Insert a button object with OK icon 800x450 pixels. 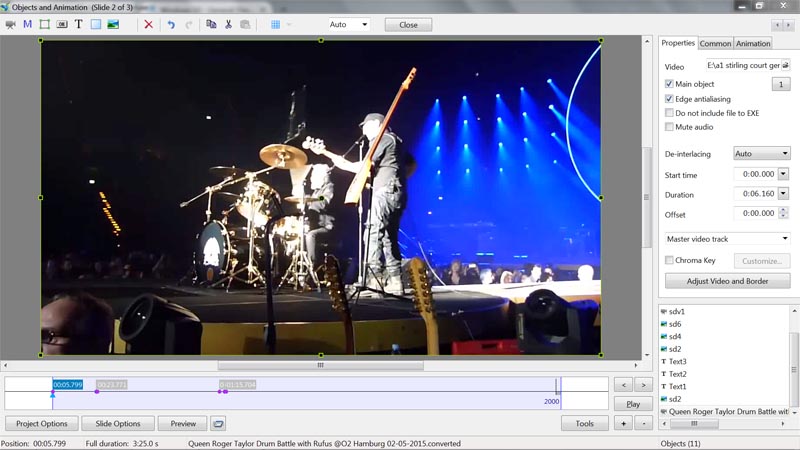click(62, 24)
